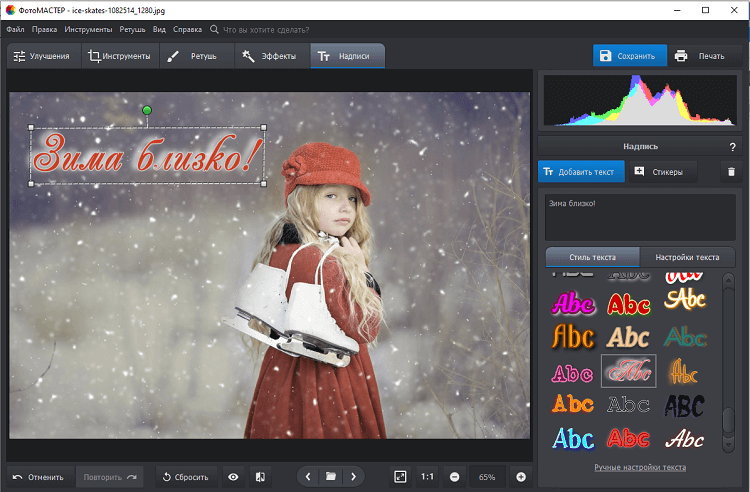Zoom in with the plus icon
Viewport: 750px width, 492px height.
tap(520, 477)
